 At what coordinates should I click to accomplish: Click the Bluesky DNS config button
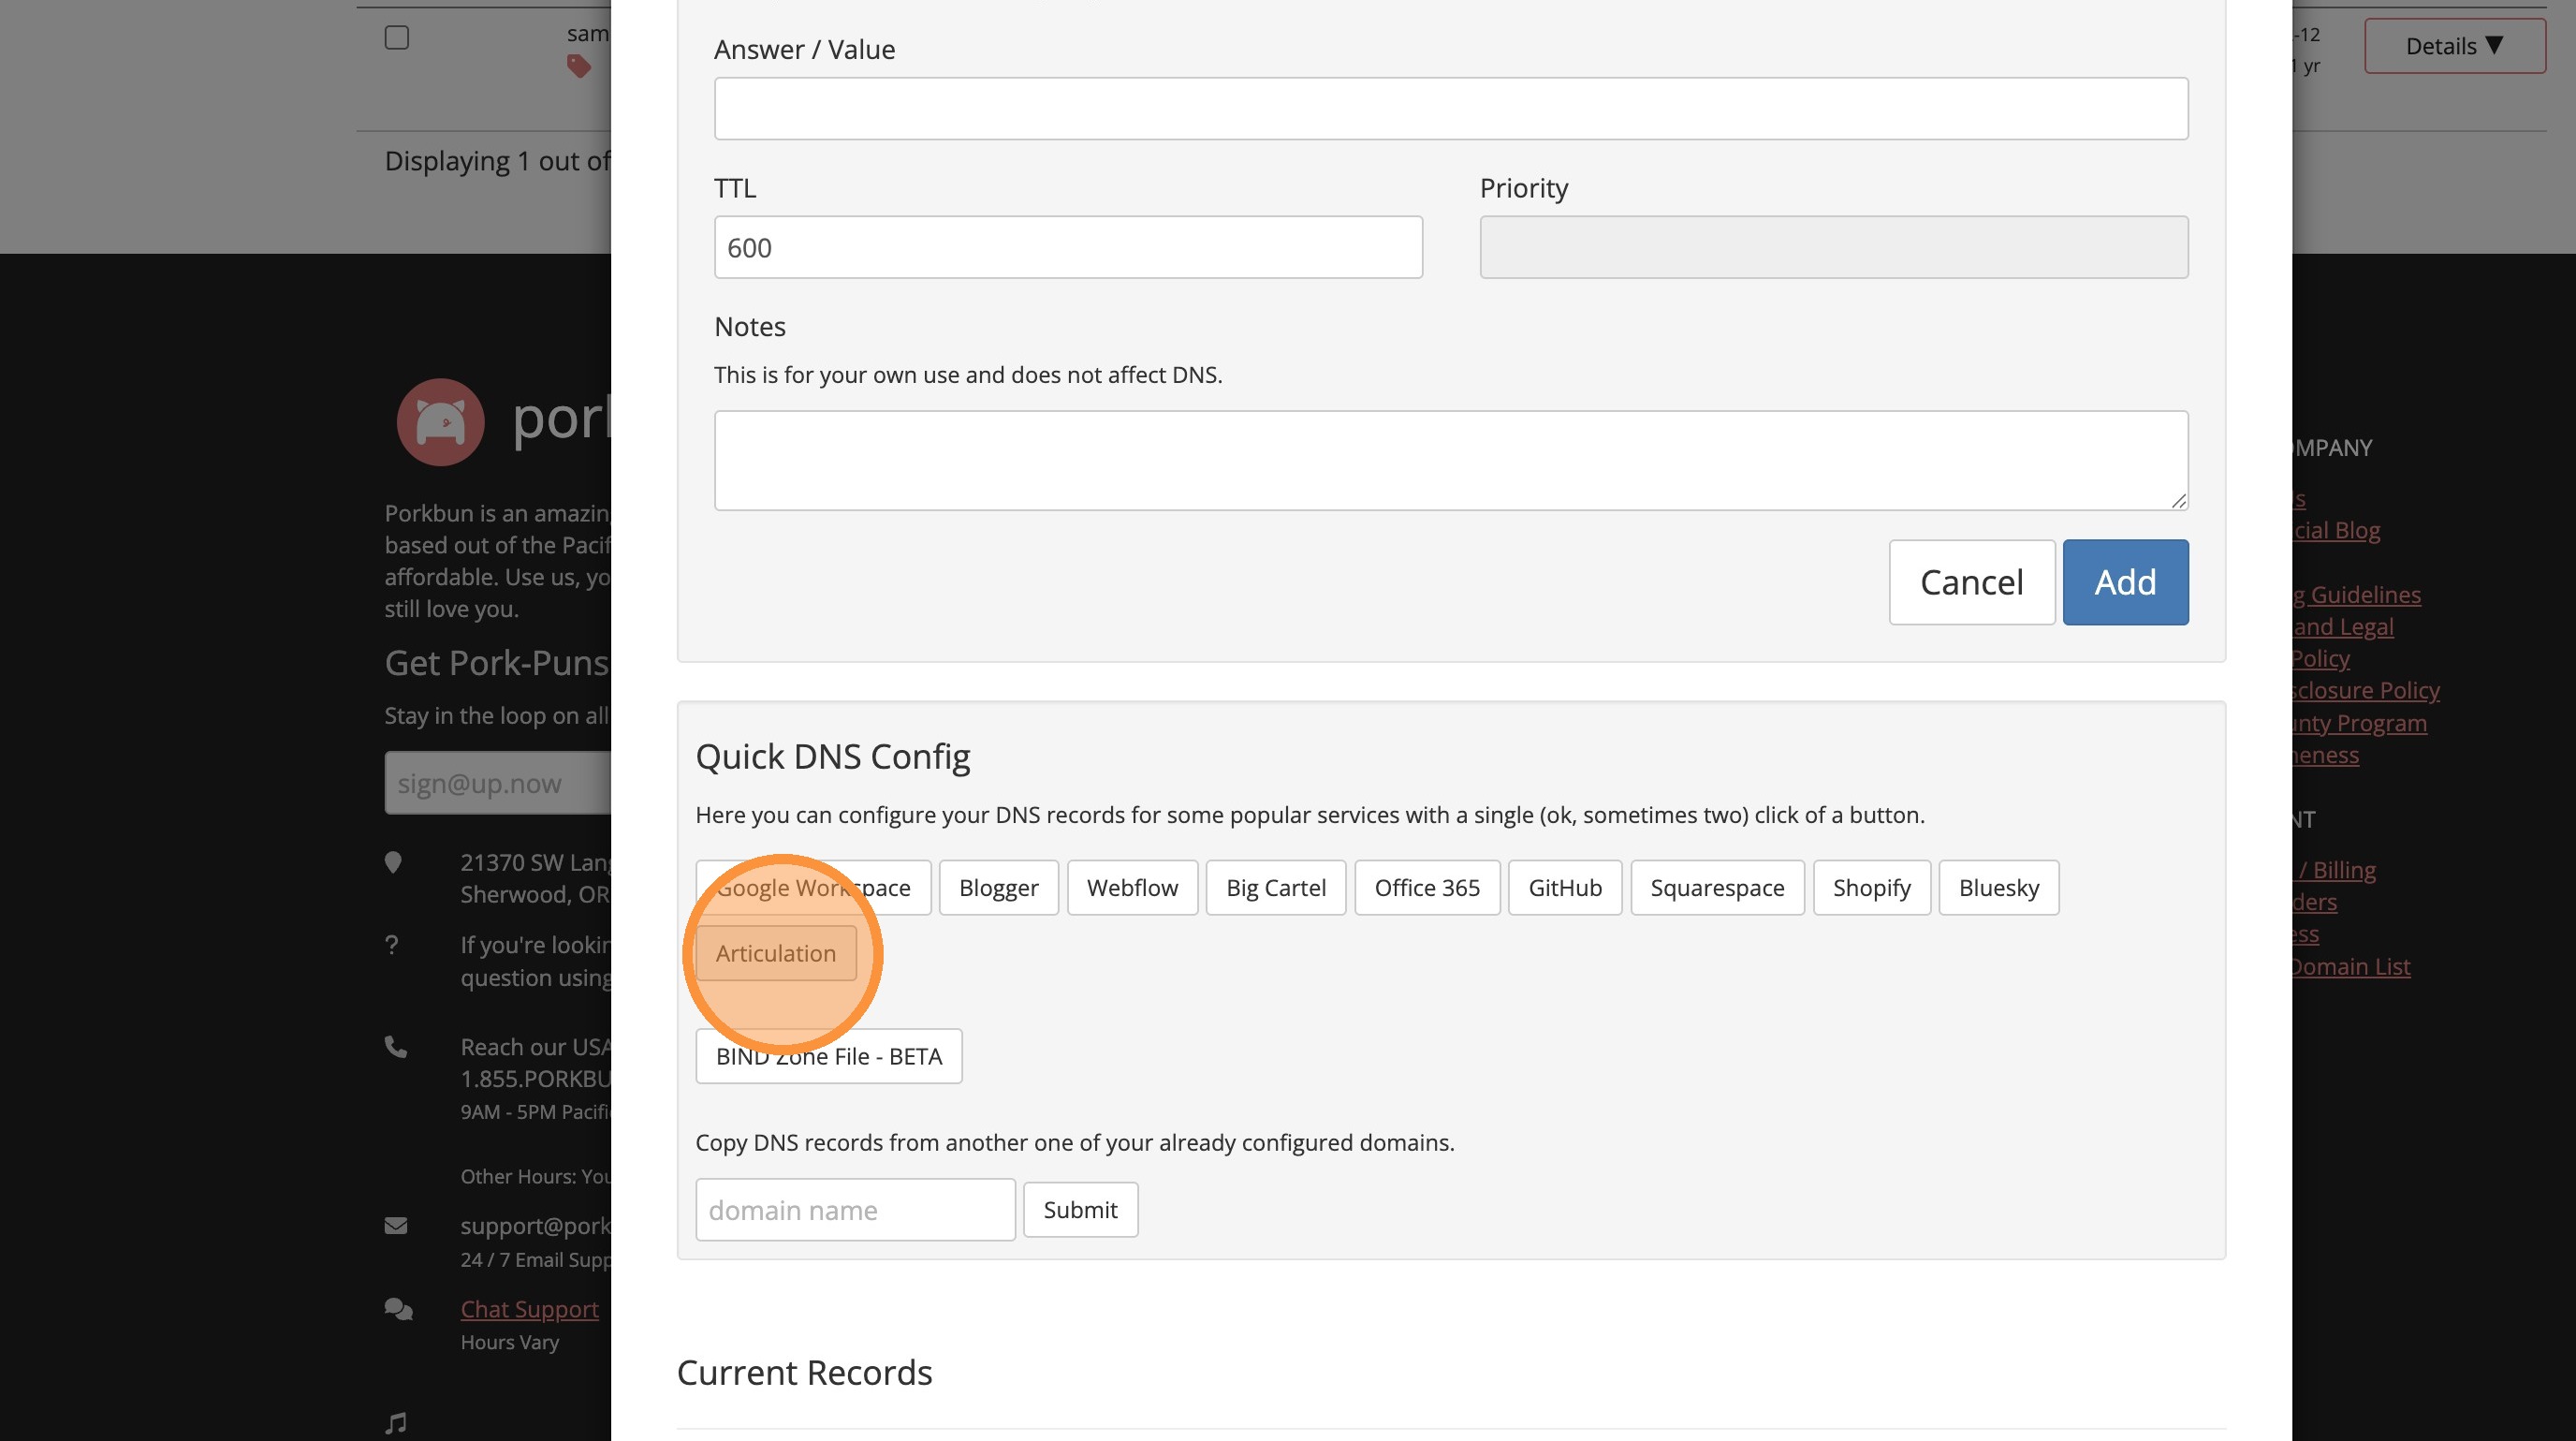point(1998,888)
